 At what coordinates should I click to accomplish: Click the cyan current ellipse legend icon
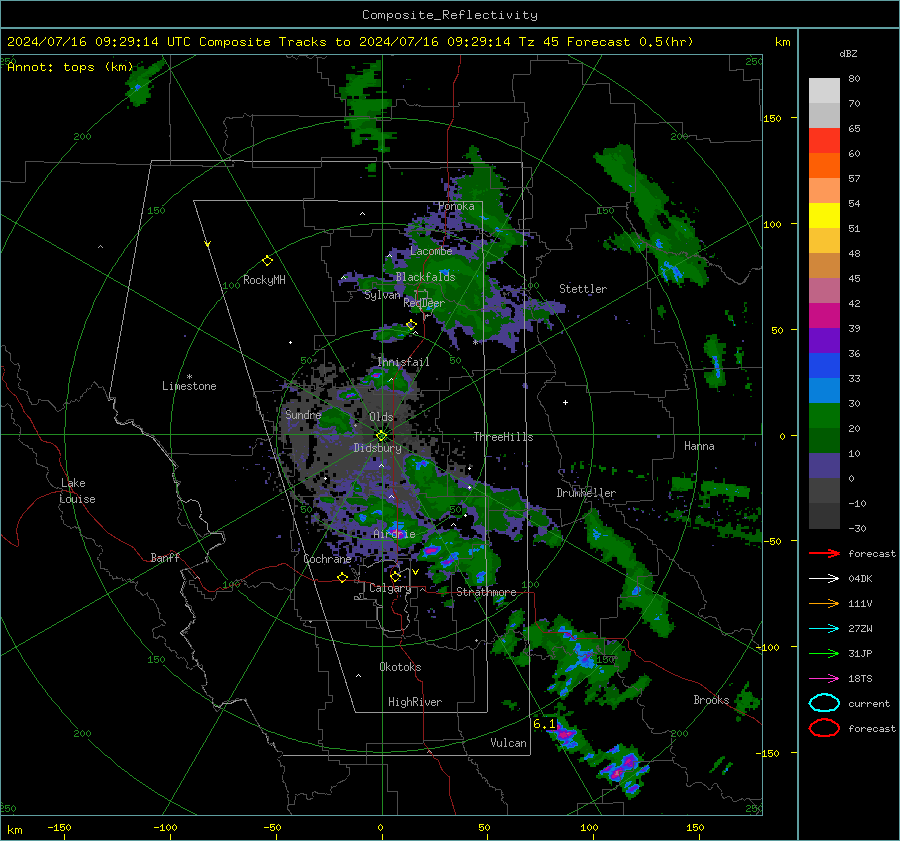coord(824,703)
